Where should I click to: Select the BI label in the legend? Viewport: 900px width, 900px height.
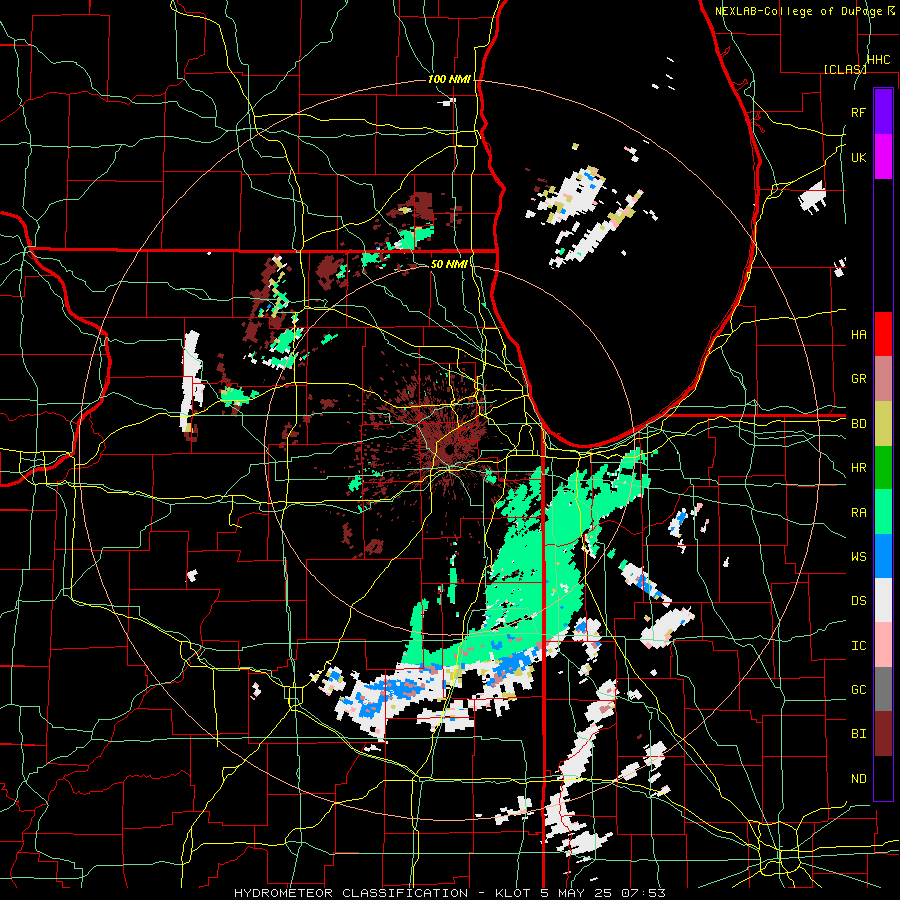tap(858, 734)
